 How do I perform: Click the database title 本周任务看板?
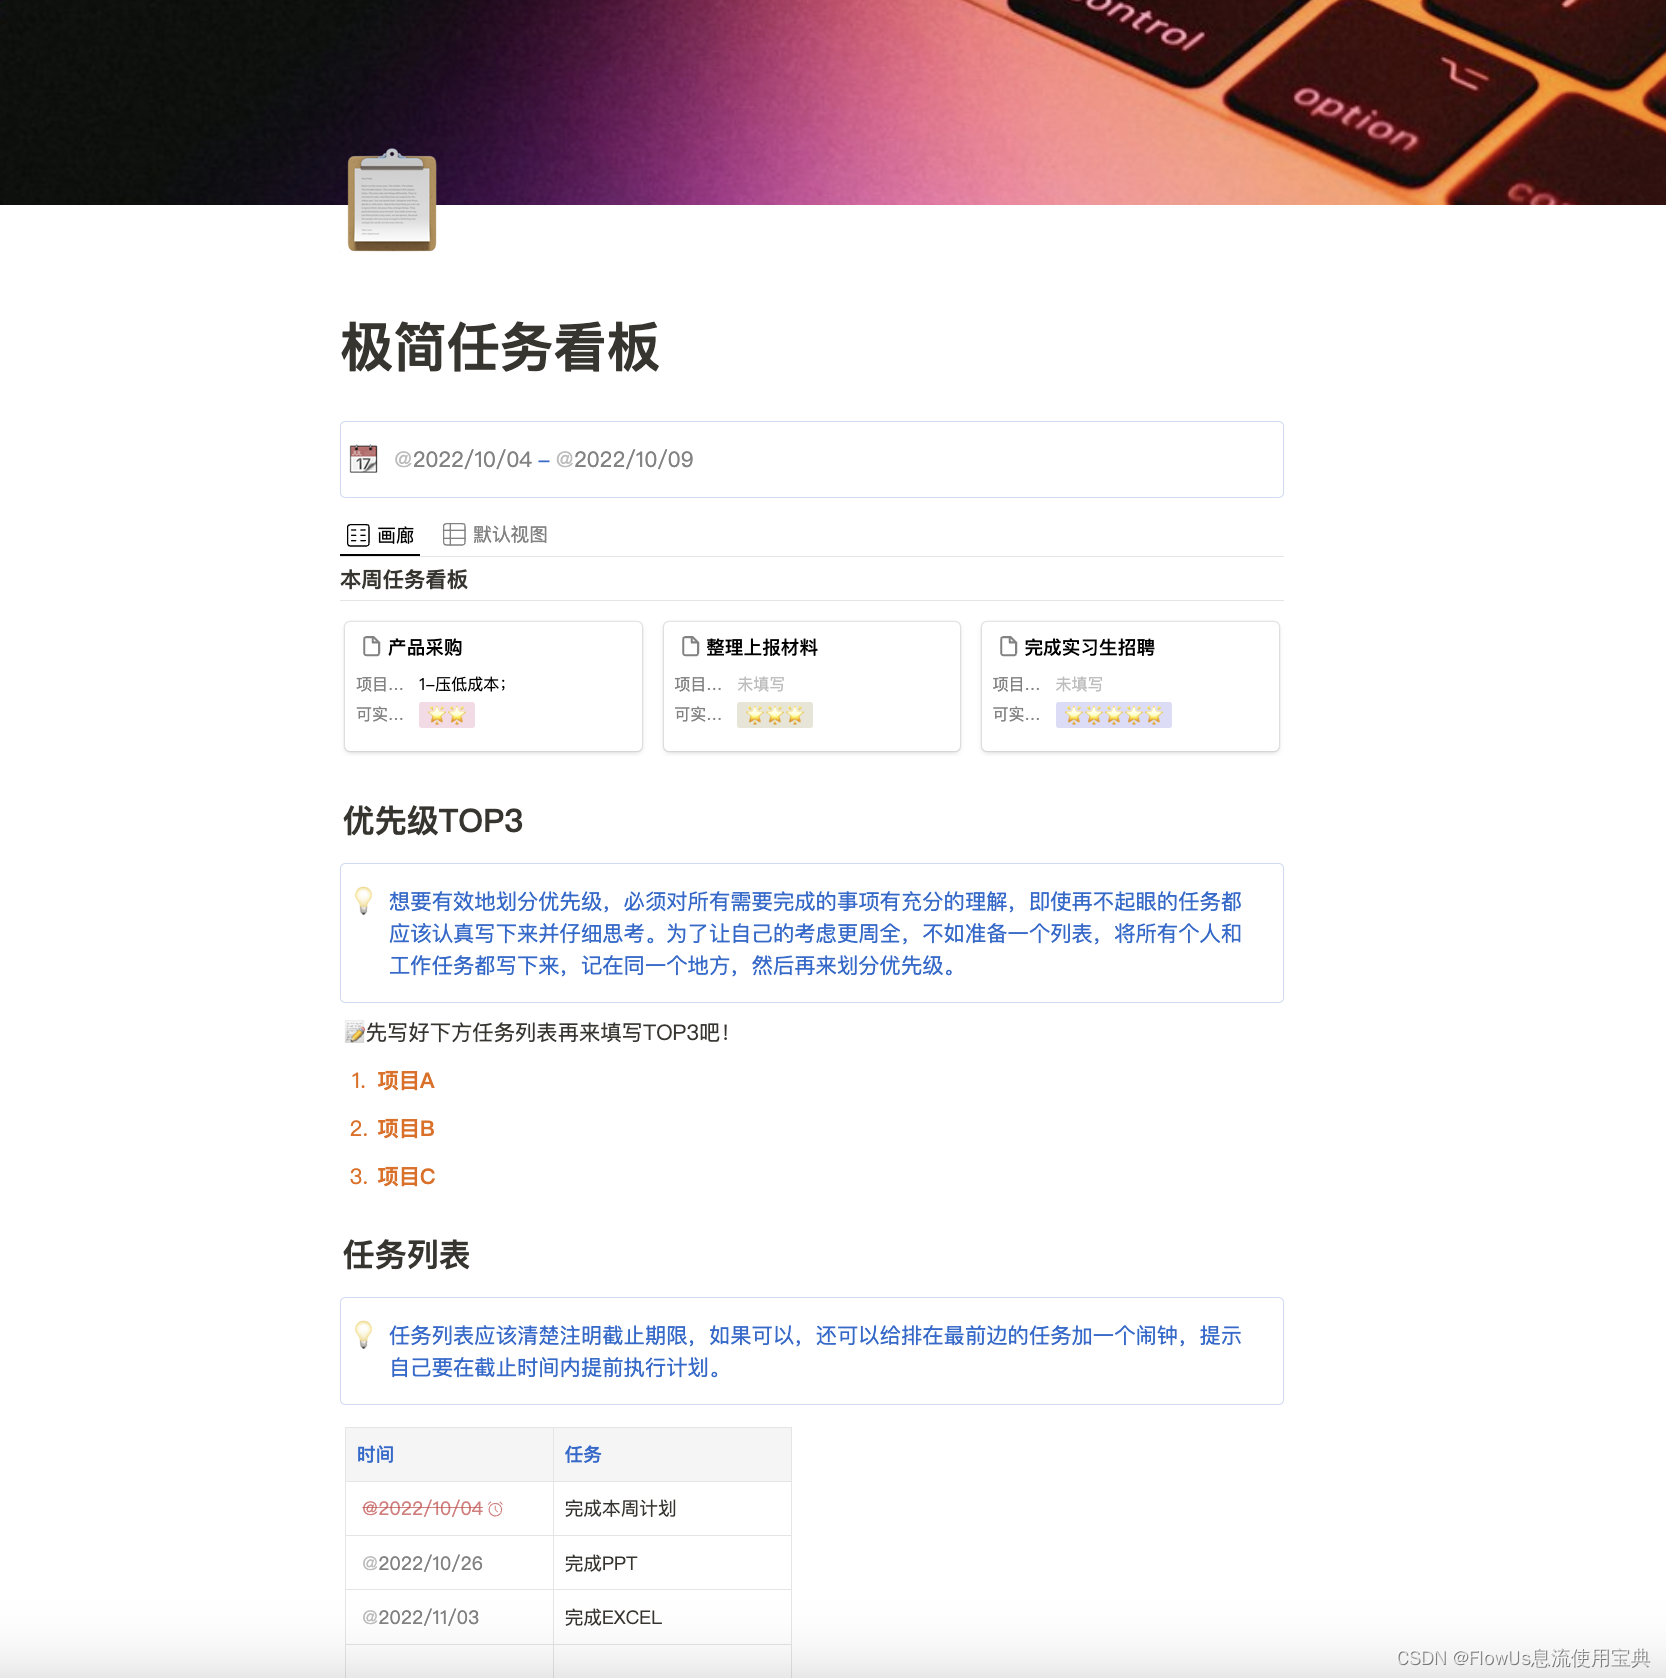pos(404,580)
